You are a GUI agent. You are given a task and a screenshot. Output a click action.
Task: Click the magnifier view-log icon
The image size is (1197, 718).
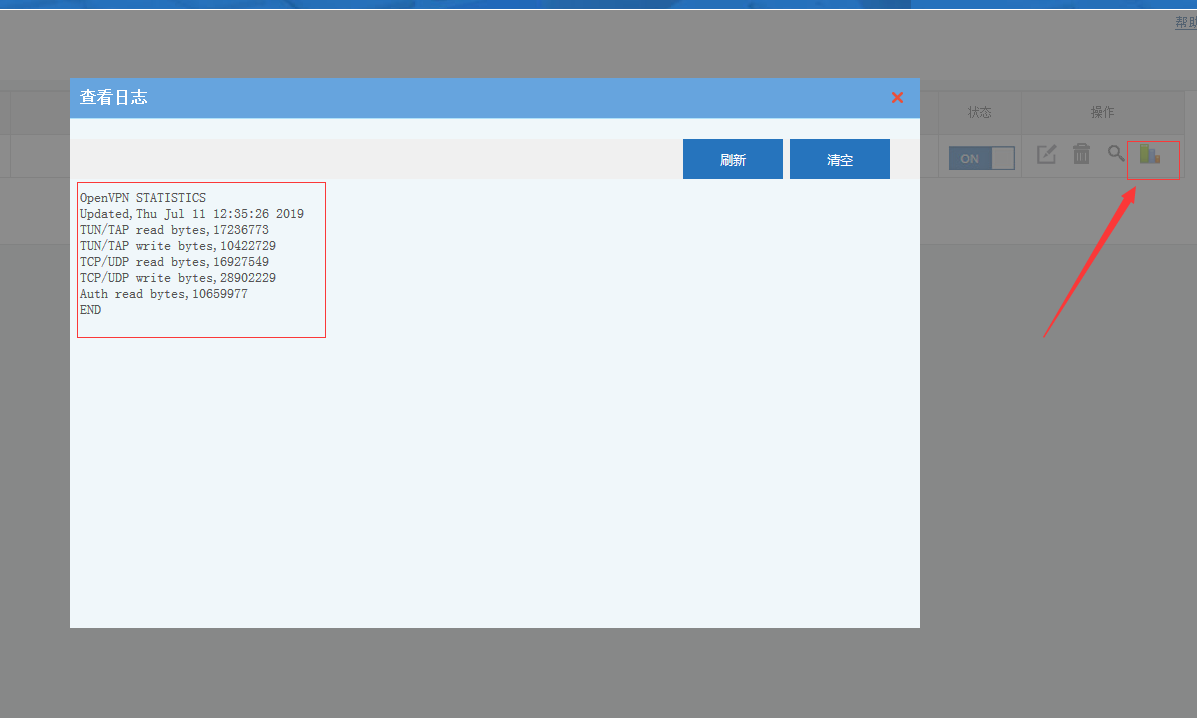1116,154
